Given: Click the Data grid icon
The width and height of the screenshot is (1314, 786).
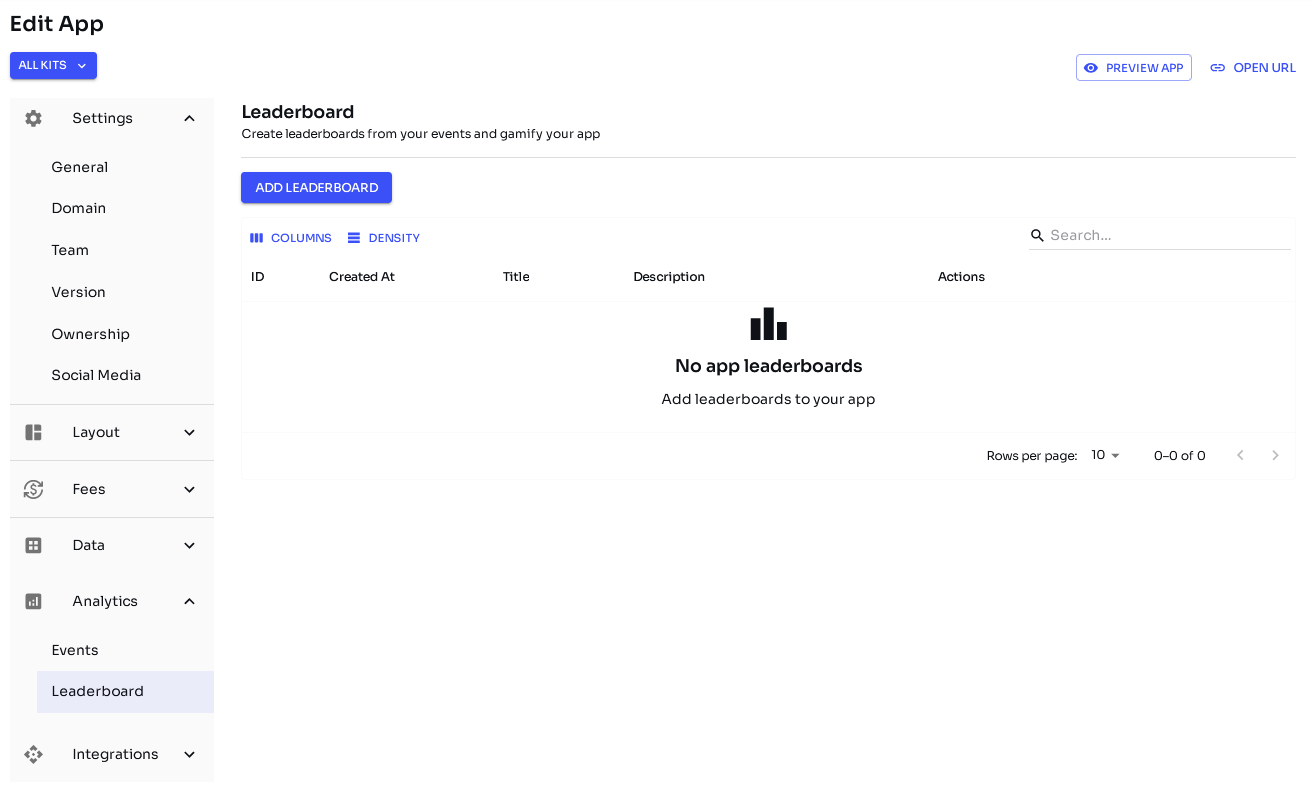Looking at the screenshot, I should tap(33, 545).
